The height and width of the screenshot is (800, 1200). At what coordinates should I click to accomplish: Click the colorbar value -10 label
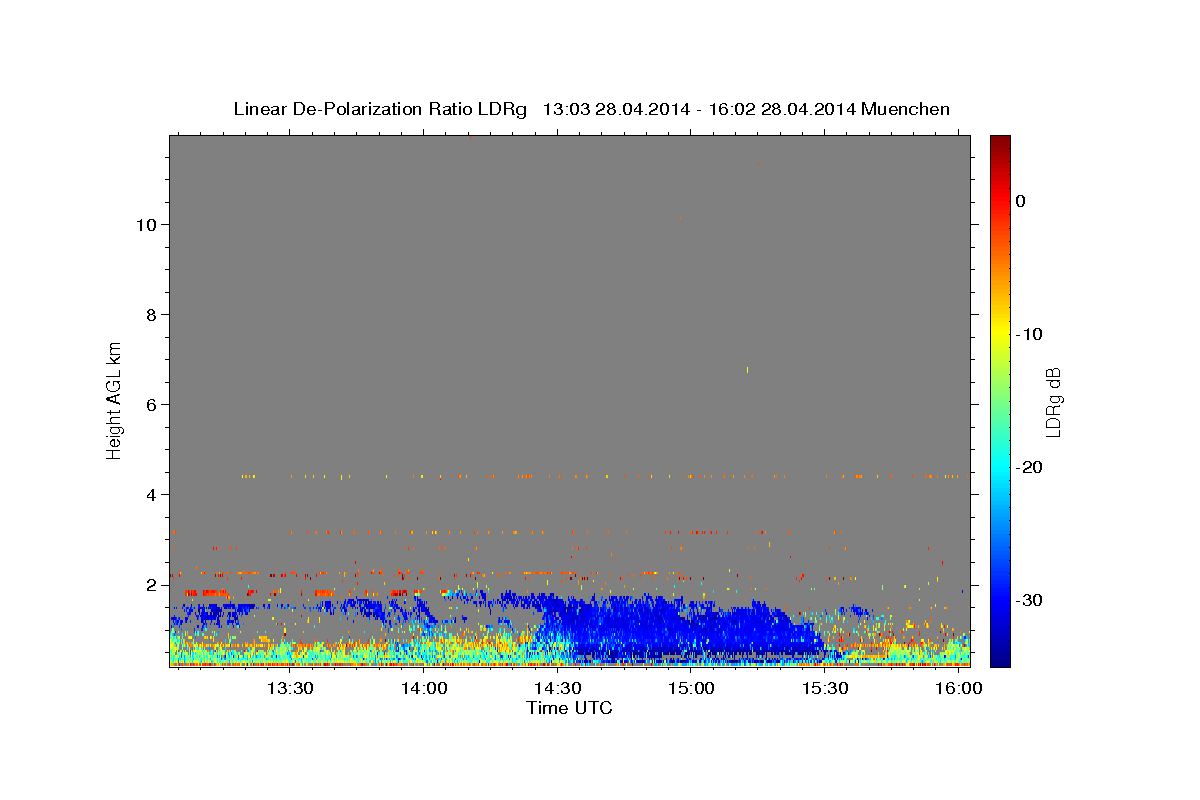pyautogui.click(x=1030, y=334)
